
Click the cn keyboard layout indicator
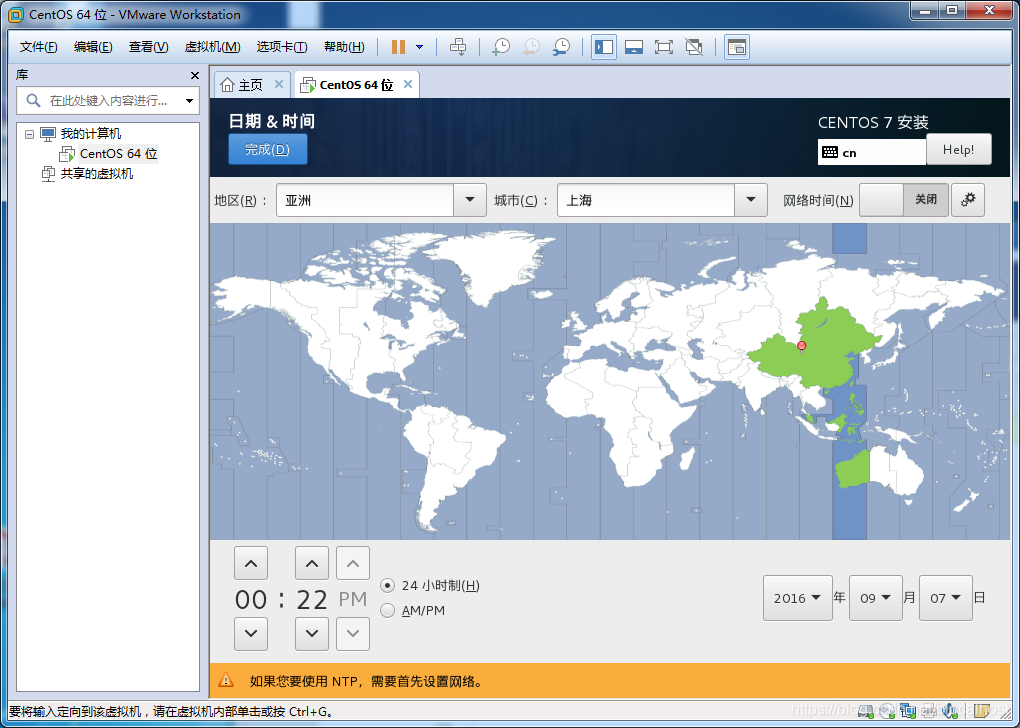pos(872,152)
